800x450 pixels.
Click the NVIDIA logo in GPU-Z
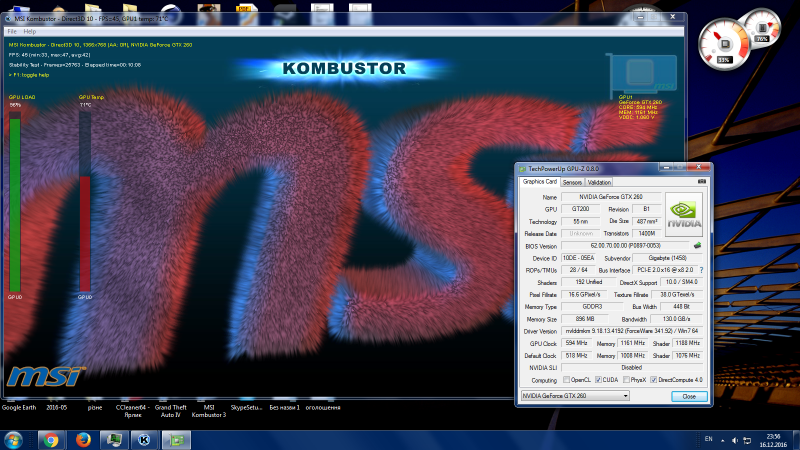684,212
